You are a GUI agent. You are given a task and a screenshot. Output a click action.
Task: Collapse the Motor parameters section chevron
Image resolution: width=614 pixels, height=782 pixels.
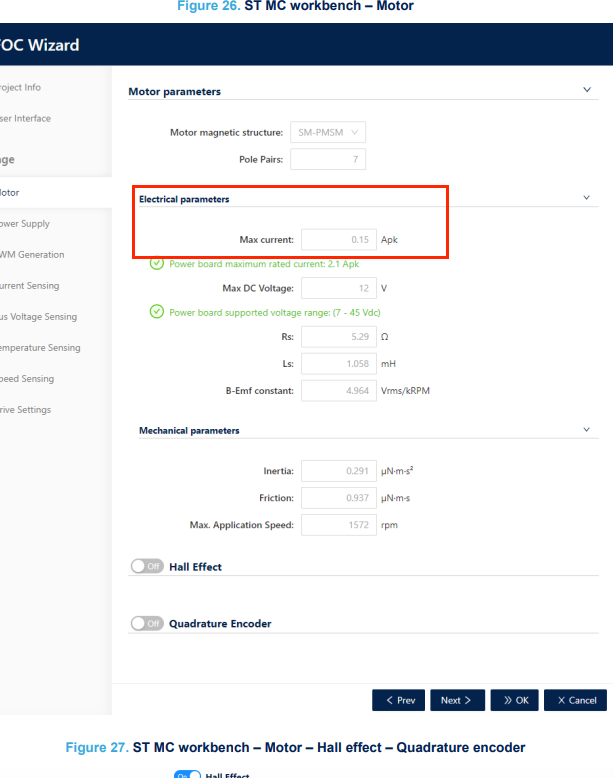pyautogui.click(x=587, y=90)
